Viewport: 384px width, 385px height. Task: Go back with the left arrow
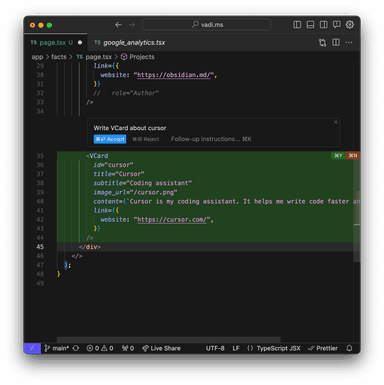point(118,25)
